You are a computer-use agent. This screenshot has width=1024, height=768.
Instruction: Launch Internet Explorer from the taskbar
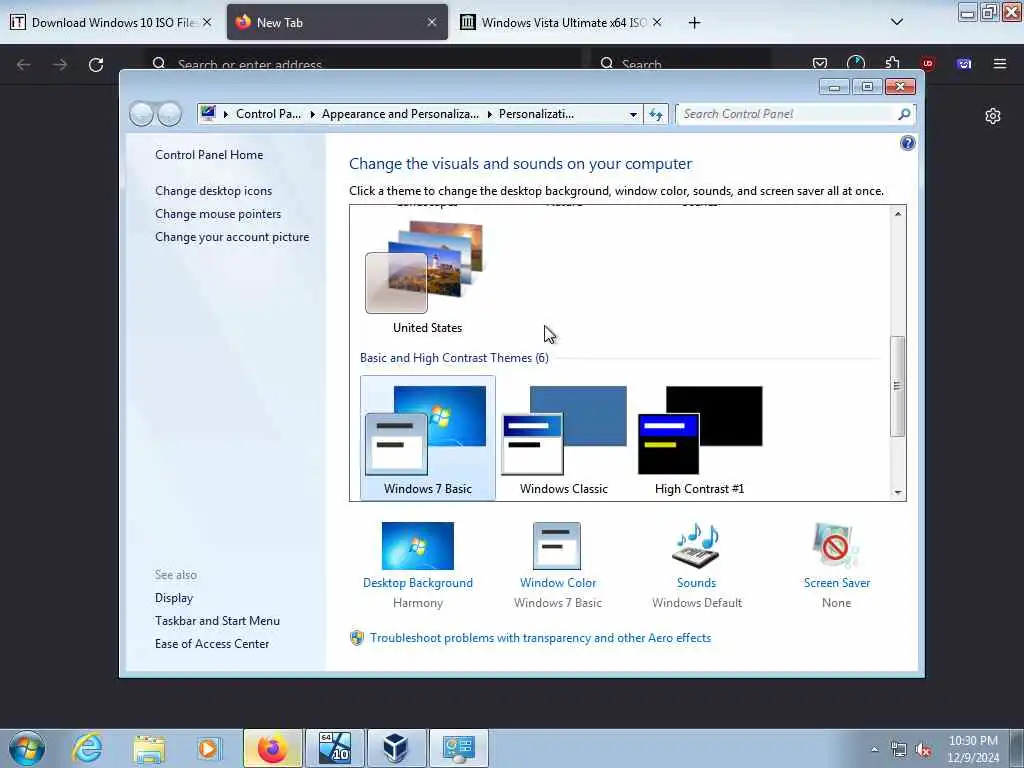coord(88,748)
